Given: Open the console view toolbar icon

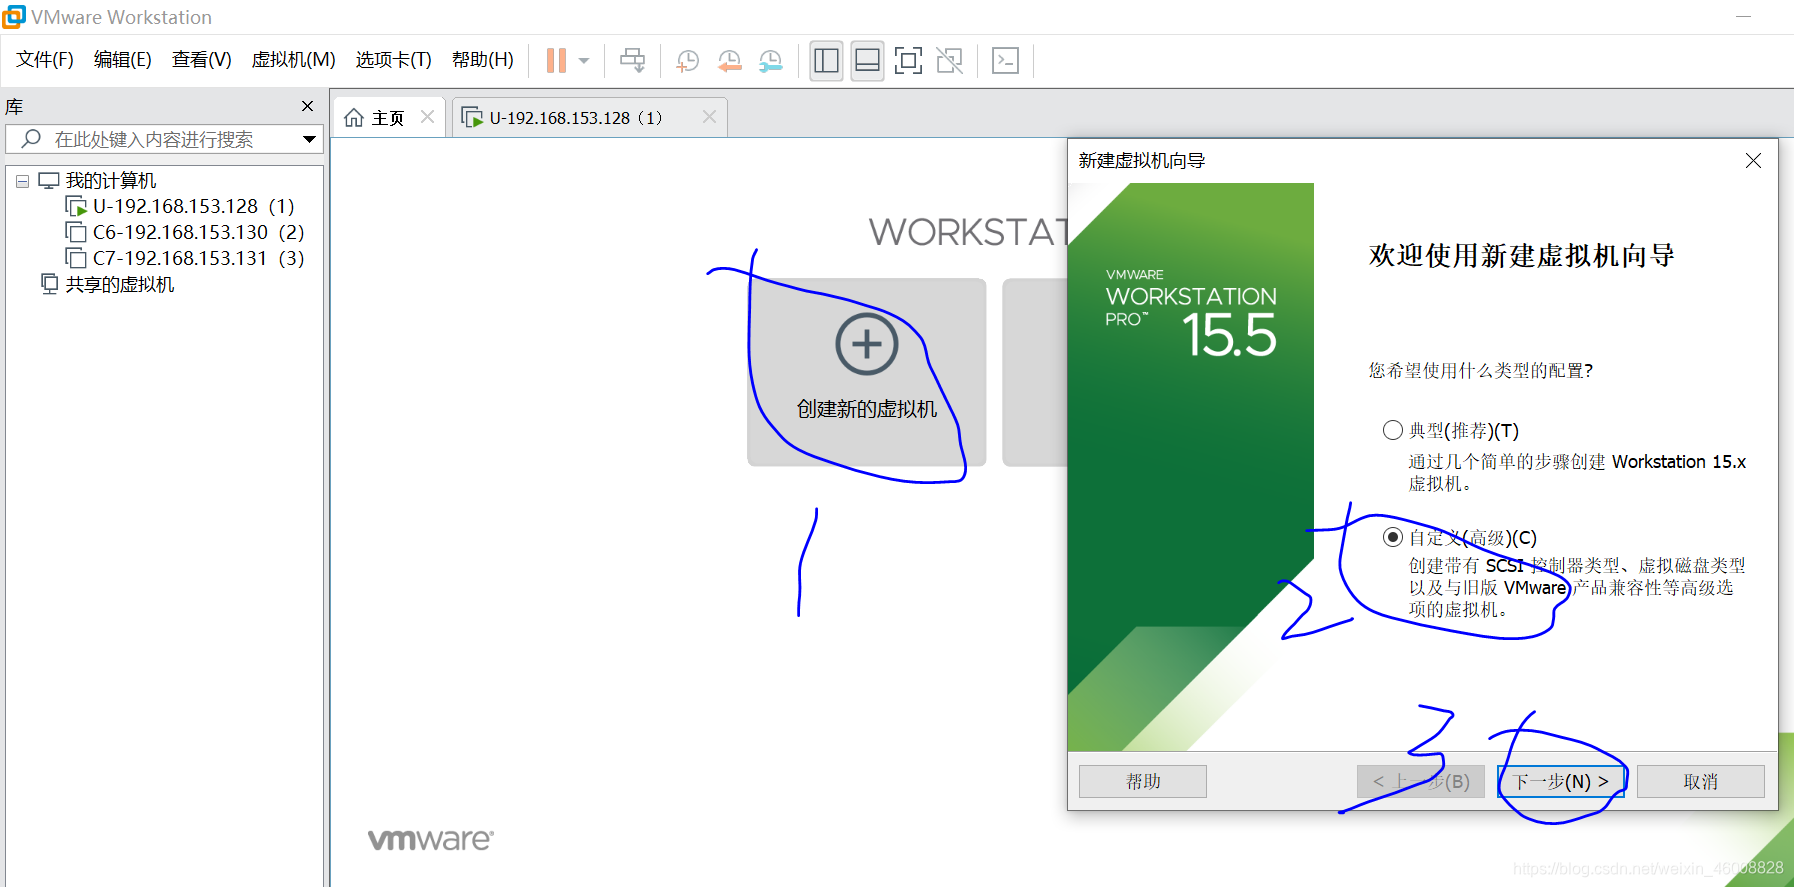Looking at the screenshot, I should [x=1005, y=61].
